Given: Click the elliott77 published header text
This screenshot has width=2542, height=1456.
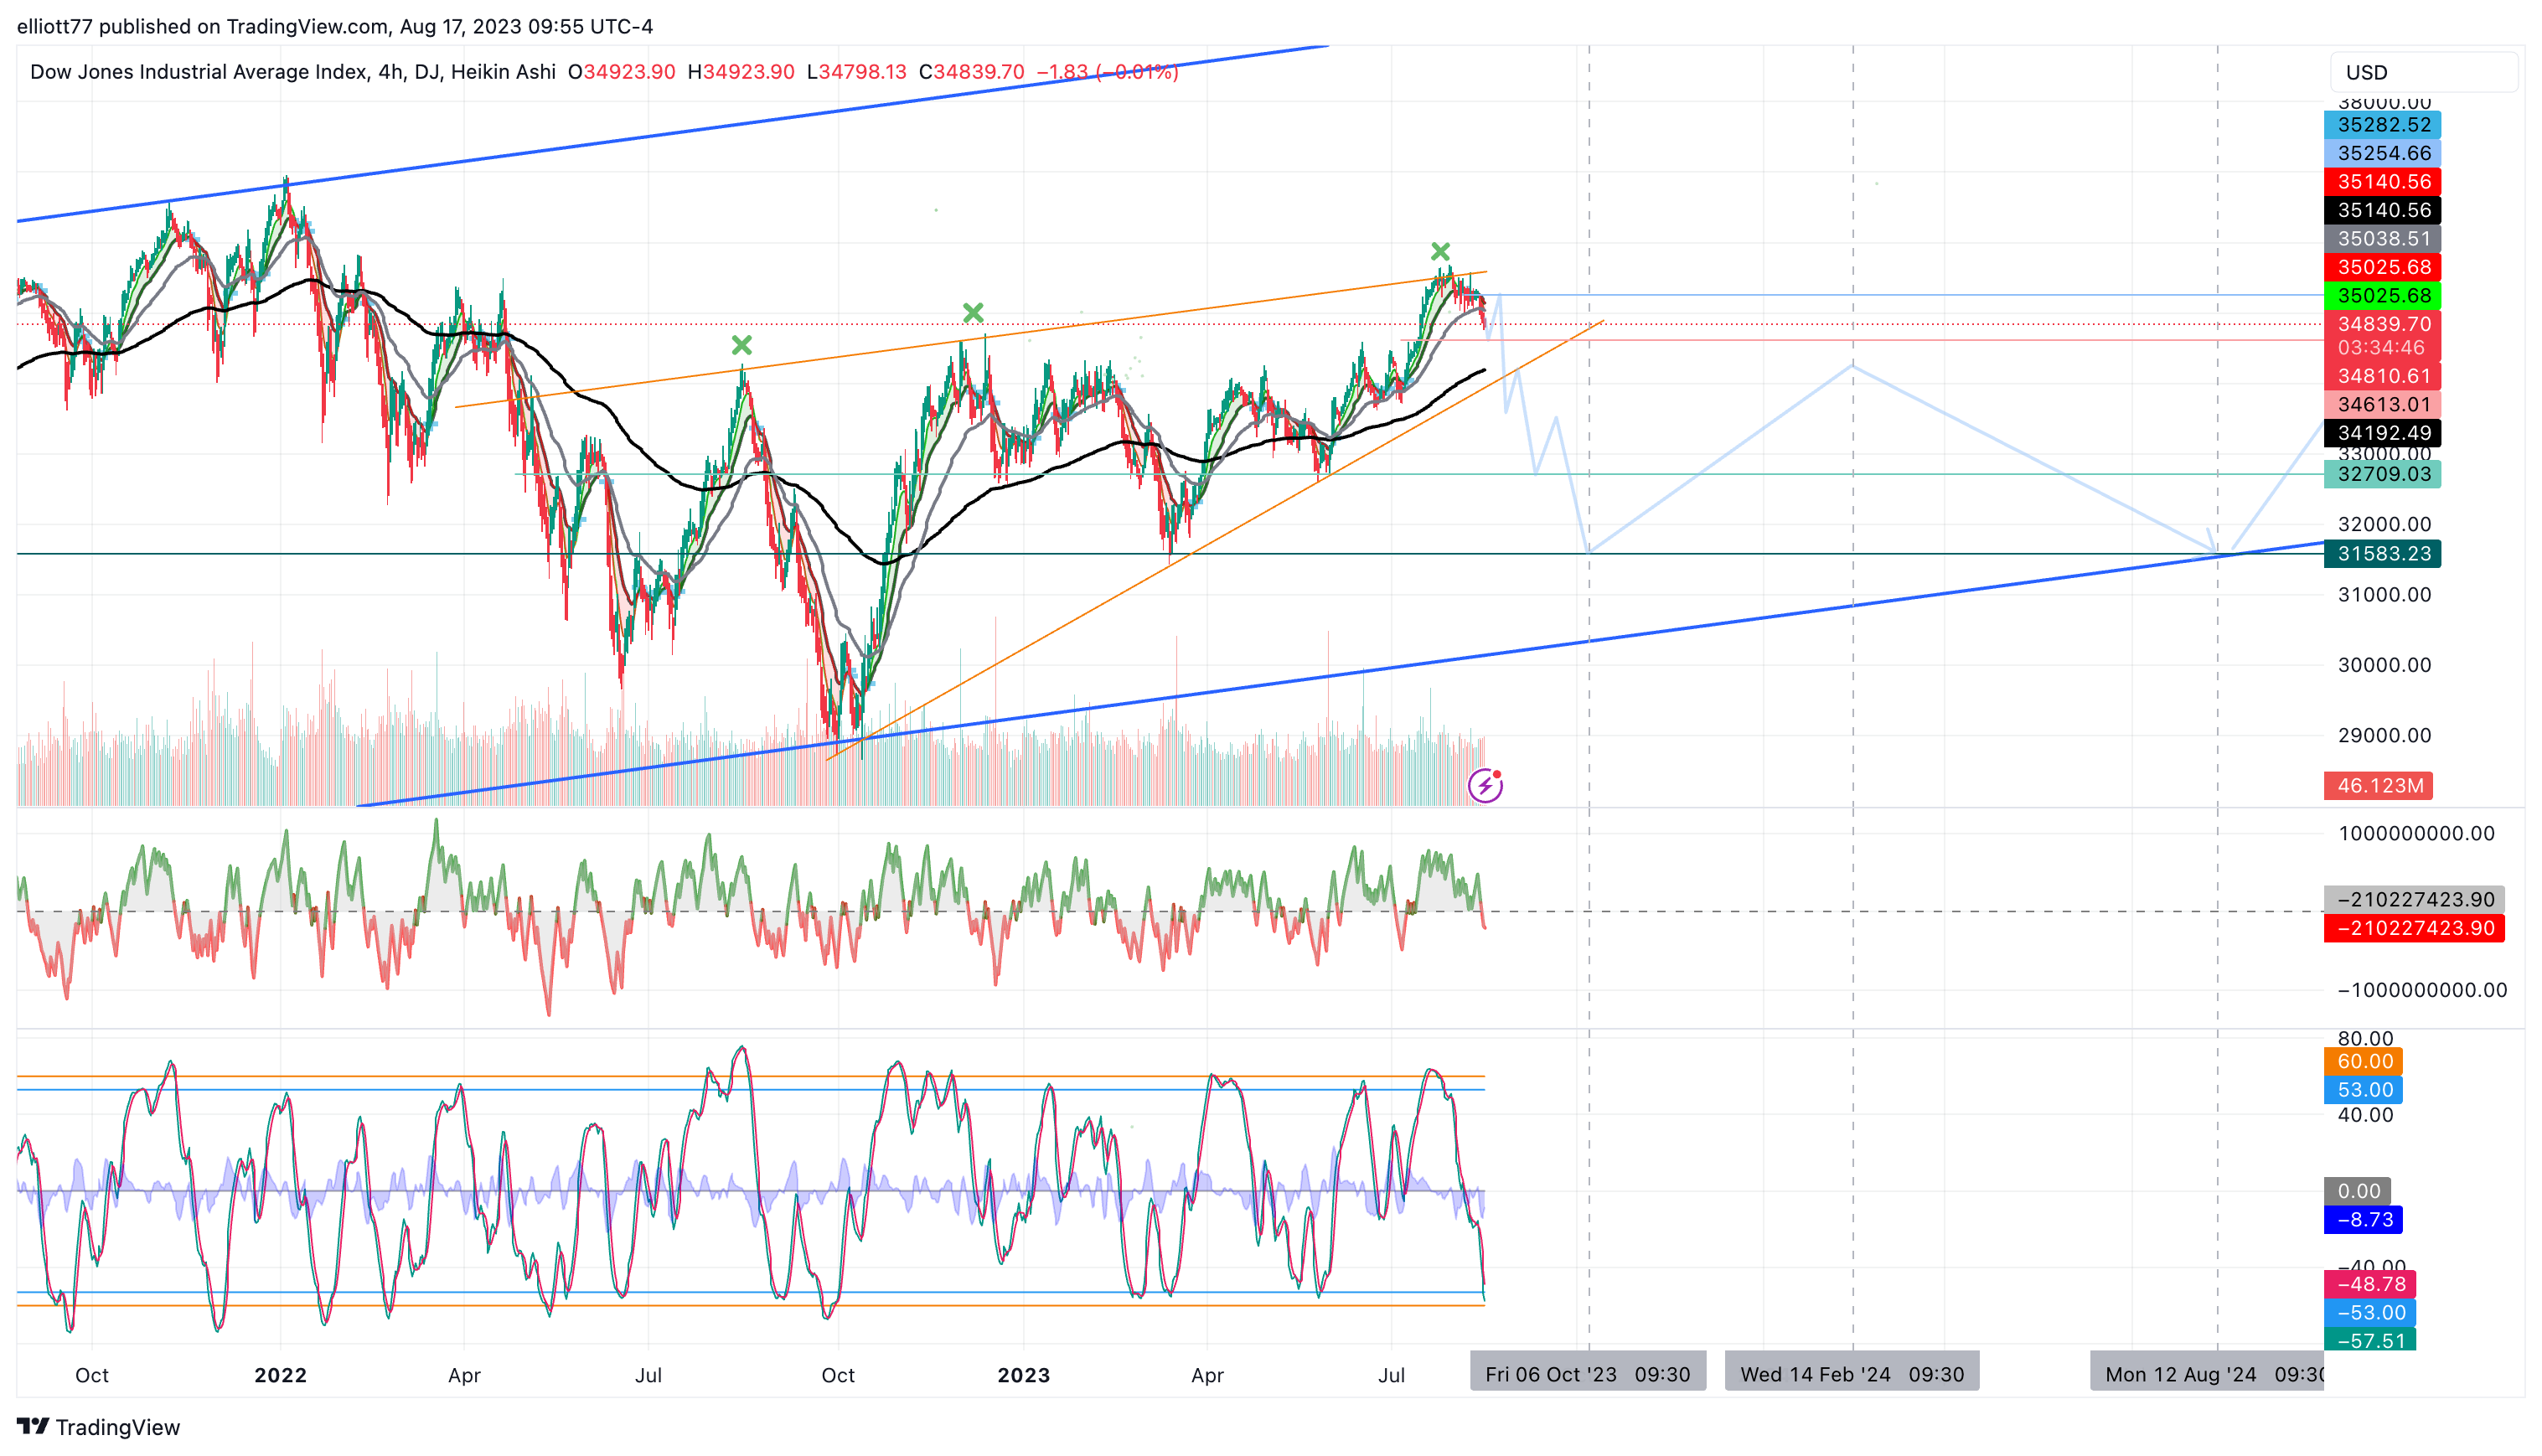Looking at the screenshot, I should (x=335, y=27).
